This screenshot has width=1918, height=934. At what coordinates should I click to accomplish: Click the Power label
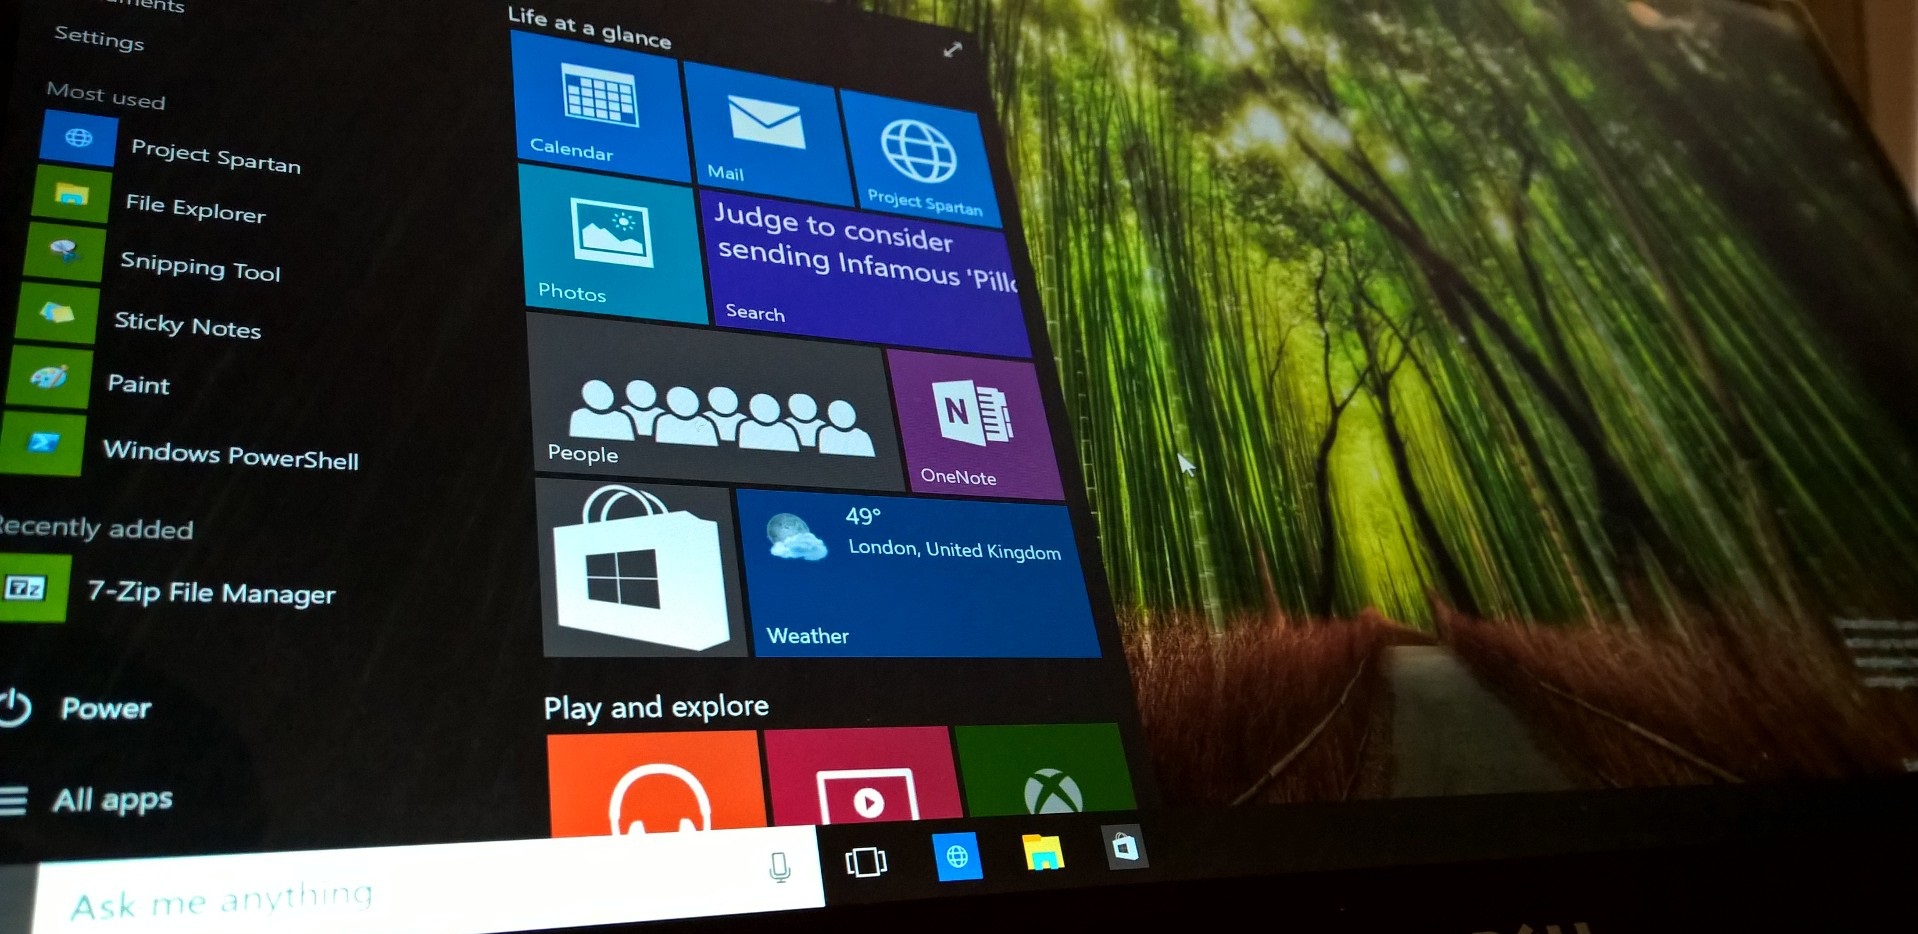[x=105, y=708]
